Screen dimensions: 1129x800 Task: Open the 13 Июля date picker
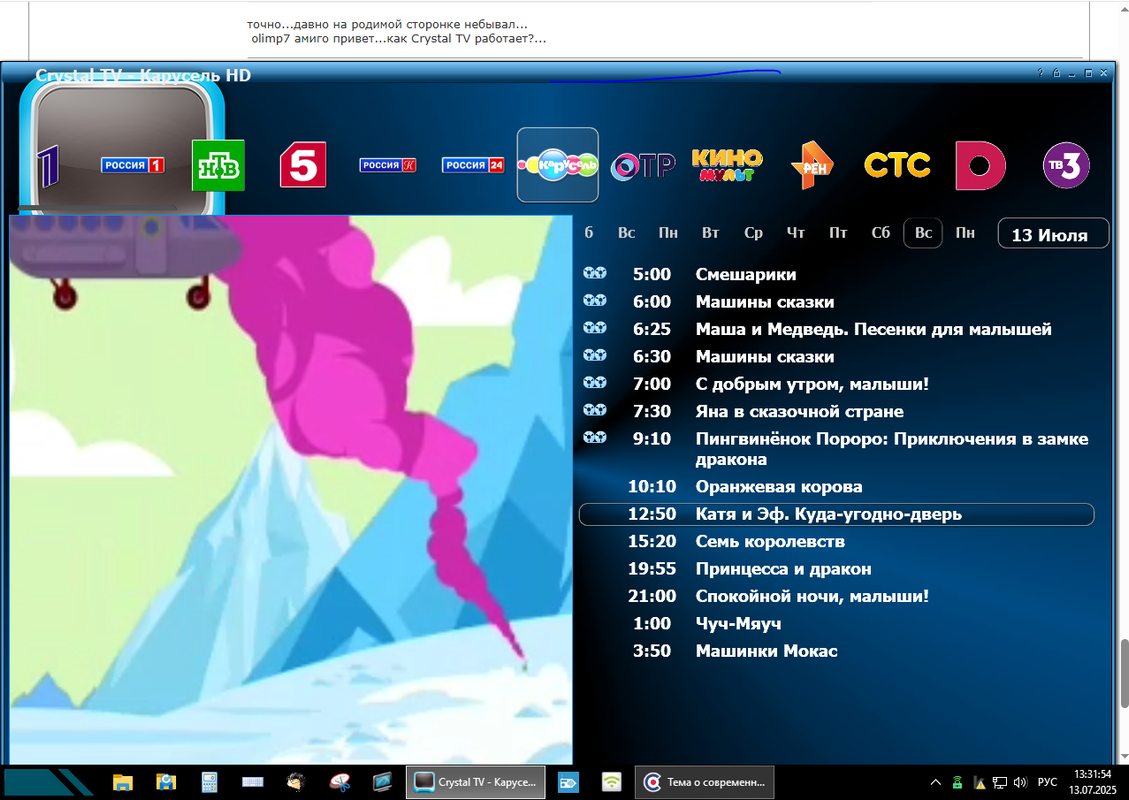coord(1053,234)
